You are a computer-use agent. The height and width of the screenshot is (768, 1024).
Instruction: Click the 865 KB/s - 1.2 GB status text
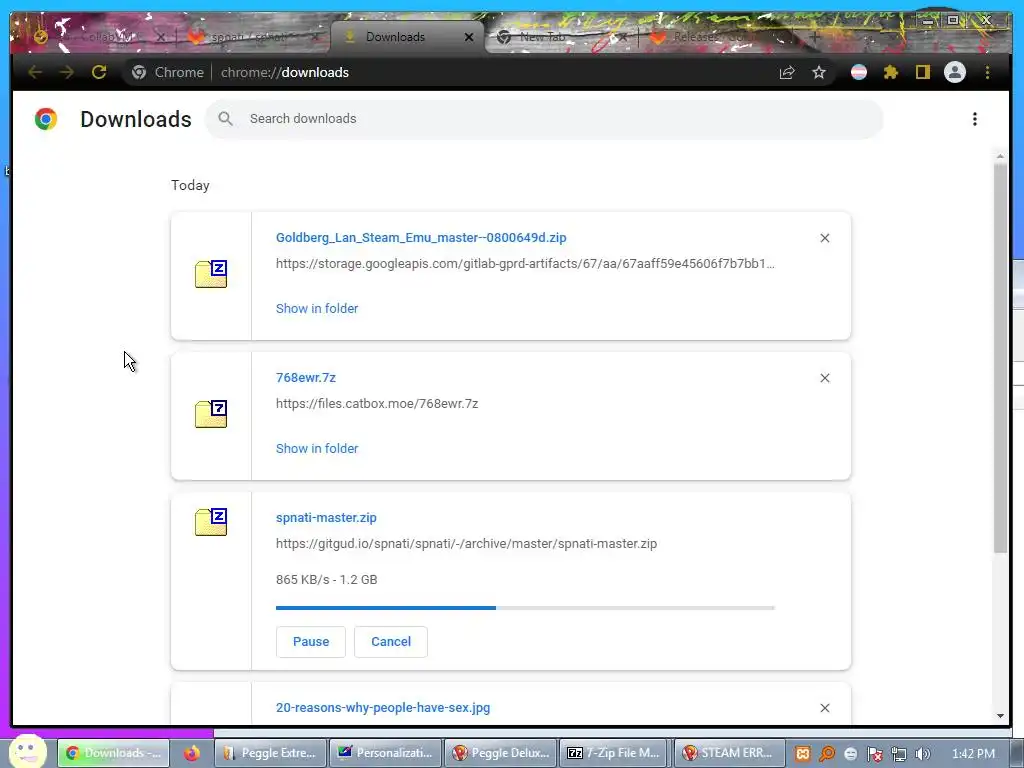click(x=327, y=580)
